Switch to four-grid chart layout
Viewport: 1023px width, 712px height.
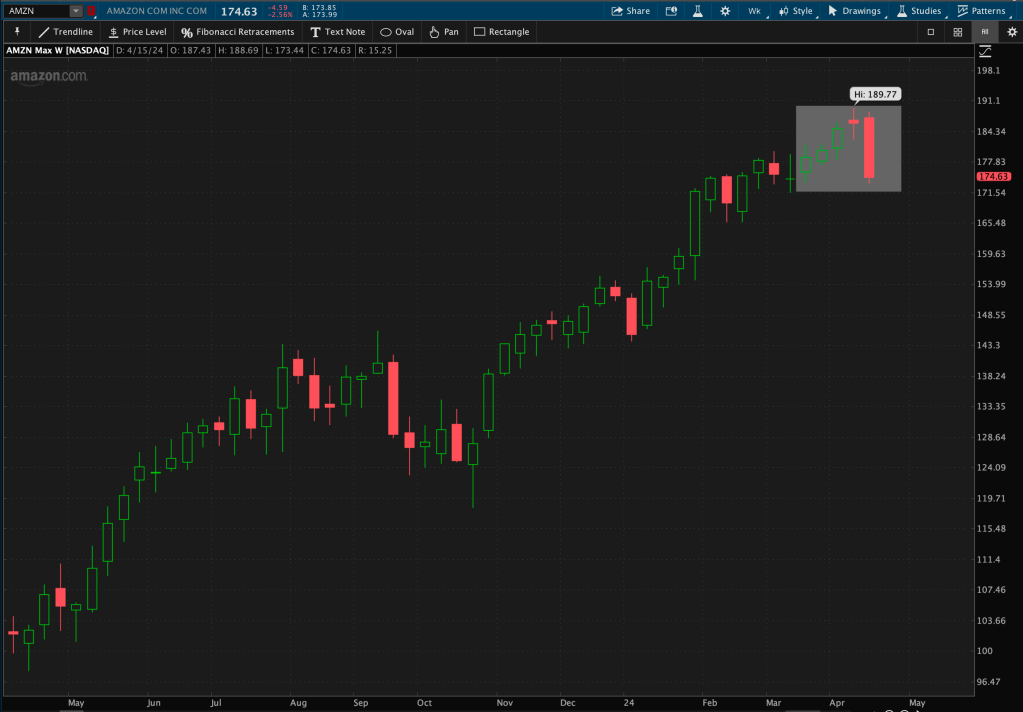tap(957, 32)
